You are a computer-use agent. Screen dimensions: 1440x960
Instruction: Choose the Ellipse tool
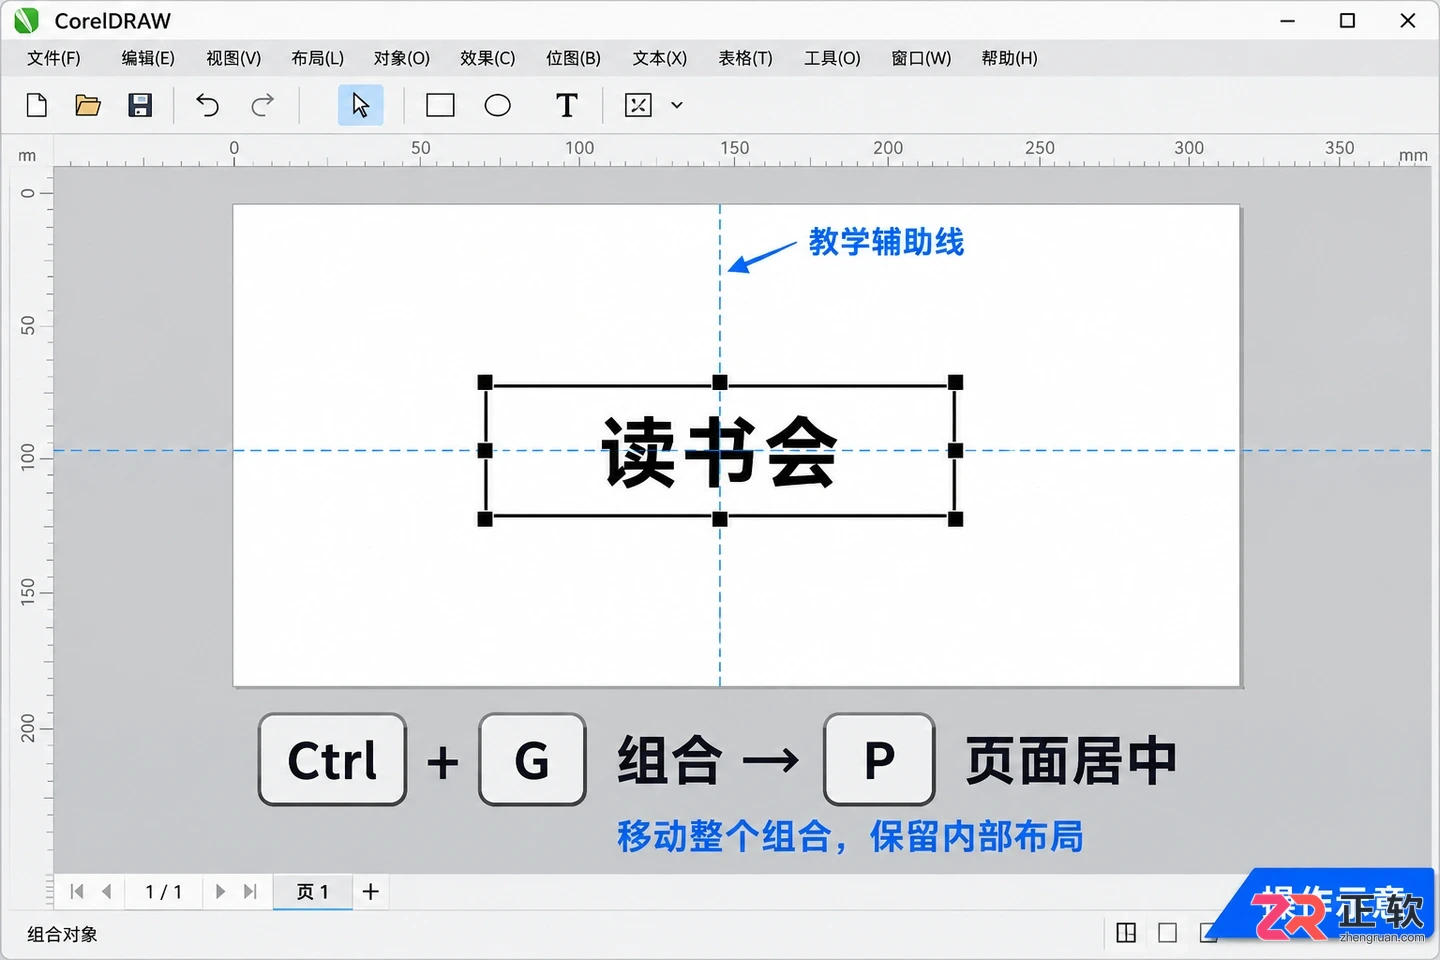(498, 105)
